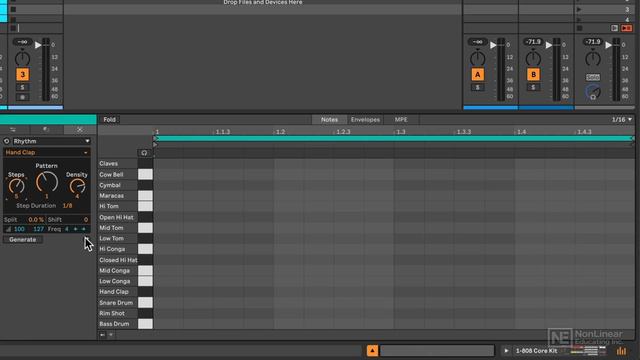Click the piano key for Hi Tom
640x360 pixels.
[145, 206]
